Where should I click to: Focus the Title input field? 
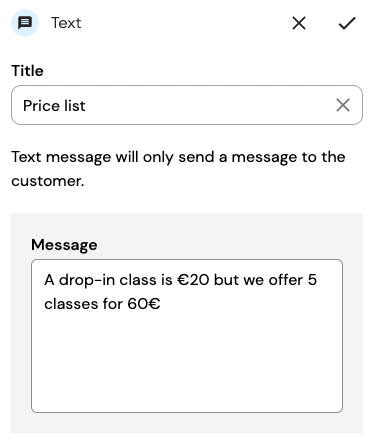pyautogui.click(x=187, y=105)
